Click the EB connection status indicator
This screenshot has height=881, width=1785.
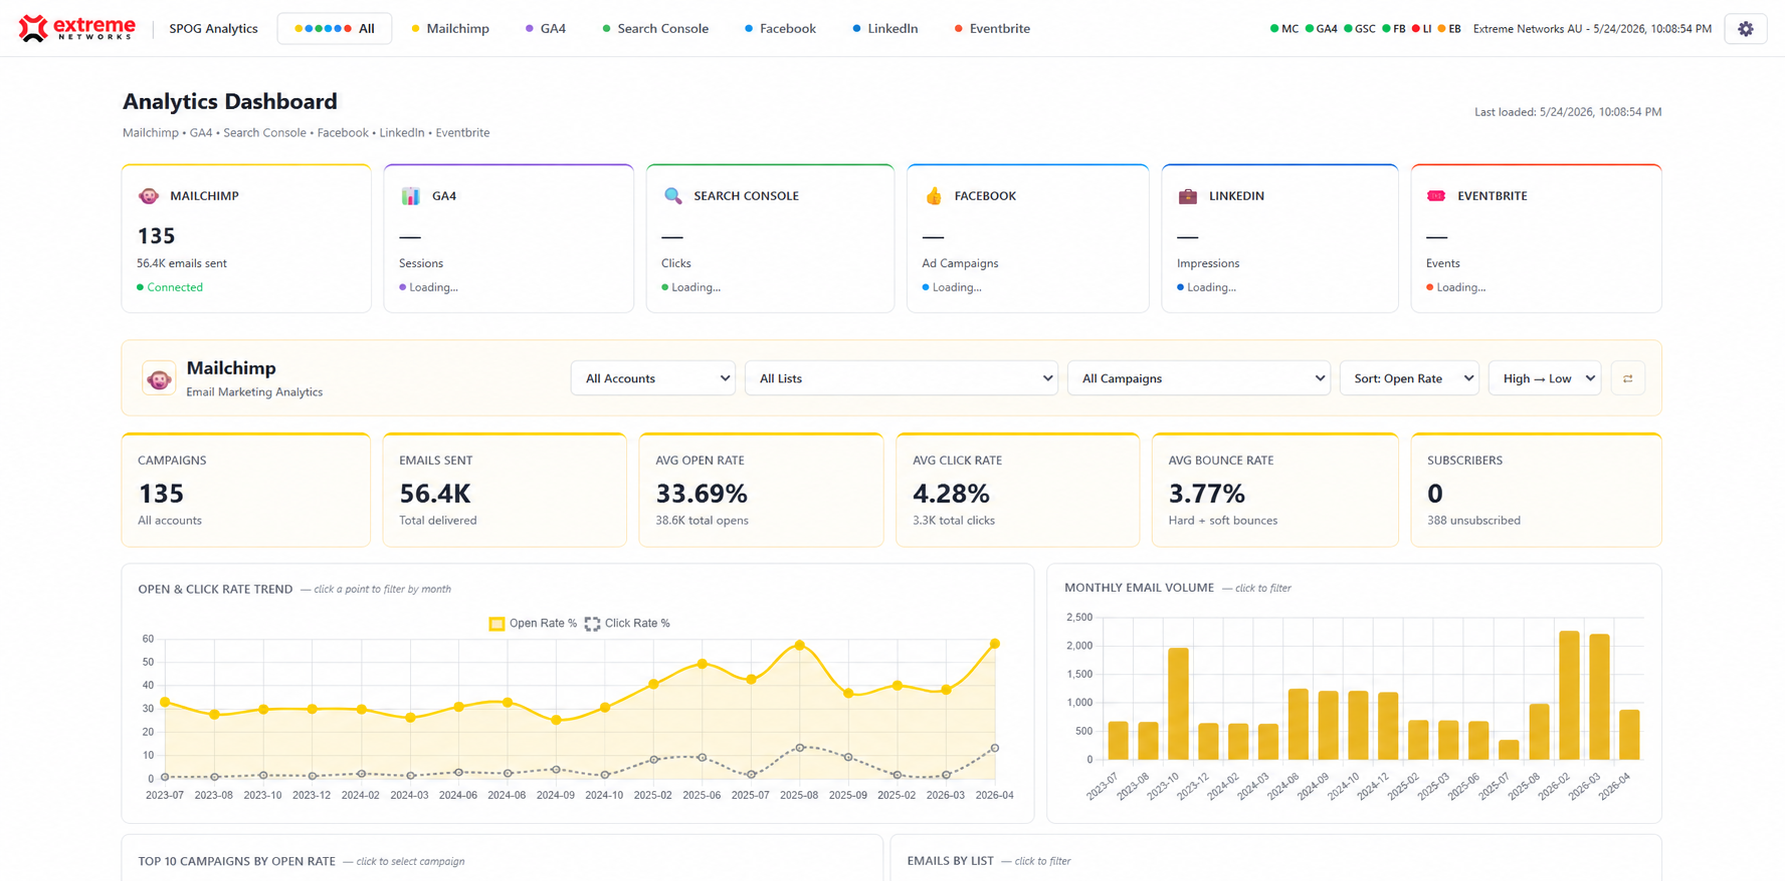tap(1449, 29)
